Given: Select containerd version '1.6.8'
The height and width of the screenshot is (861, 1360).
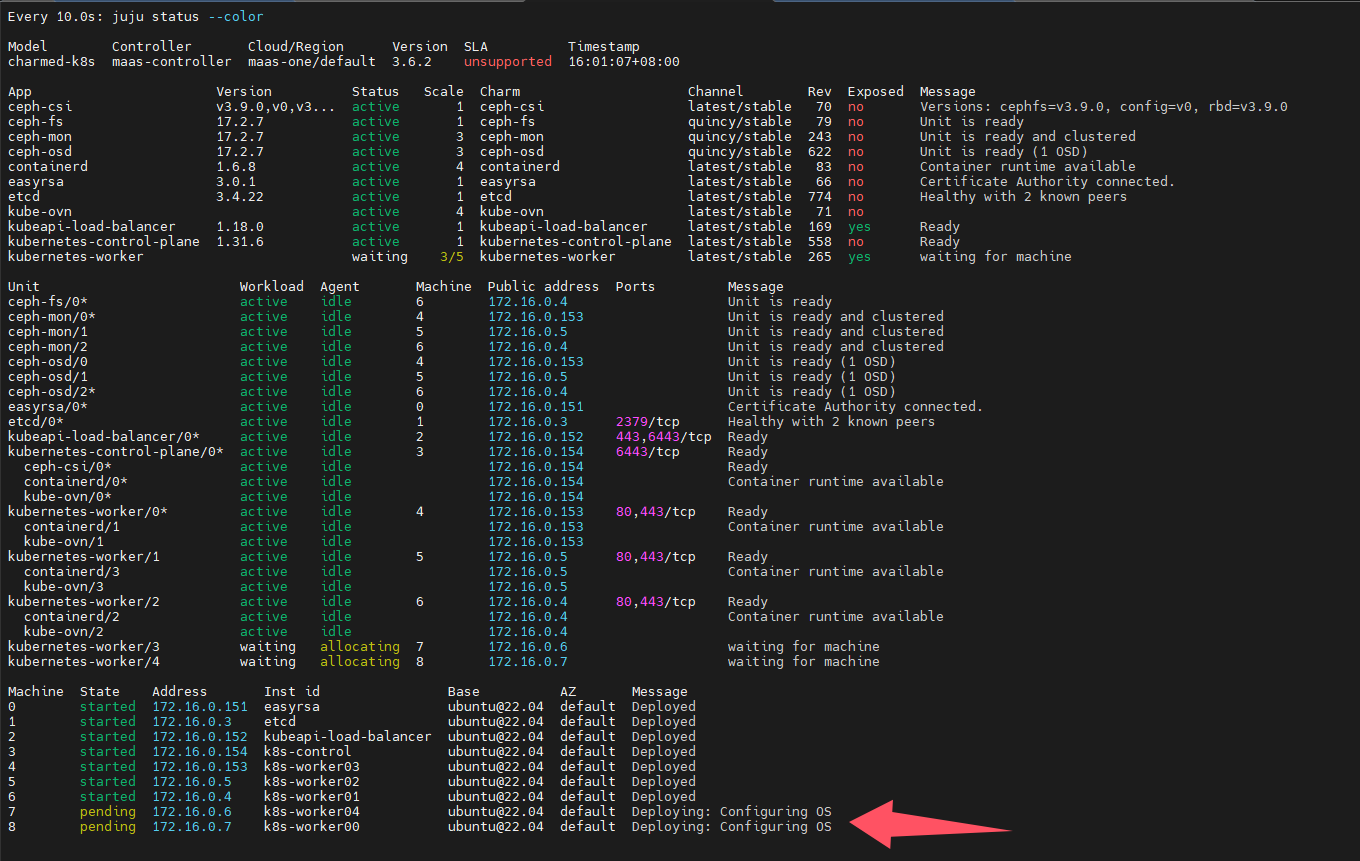Looking at the screenshot, I should pyautogui.click(x=236, y=167).
